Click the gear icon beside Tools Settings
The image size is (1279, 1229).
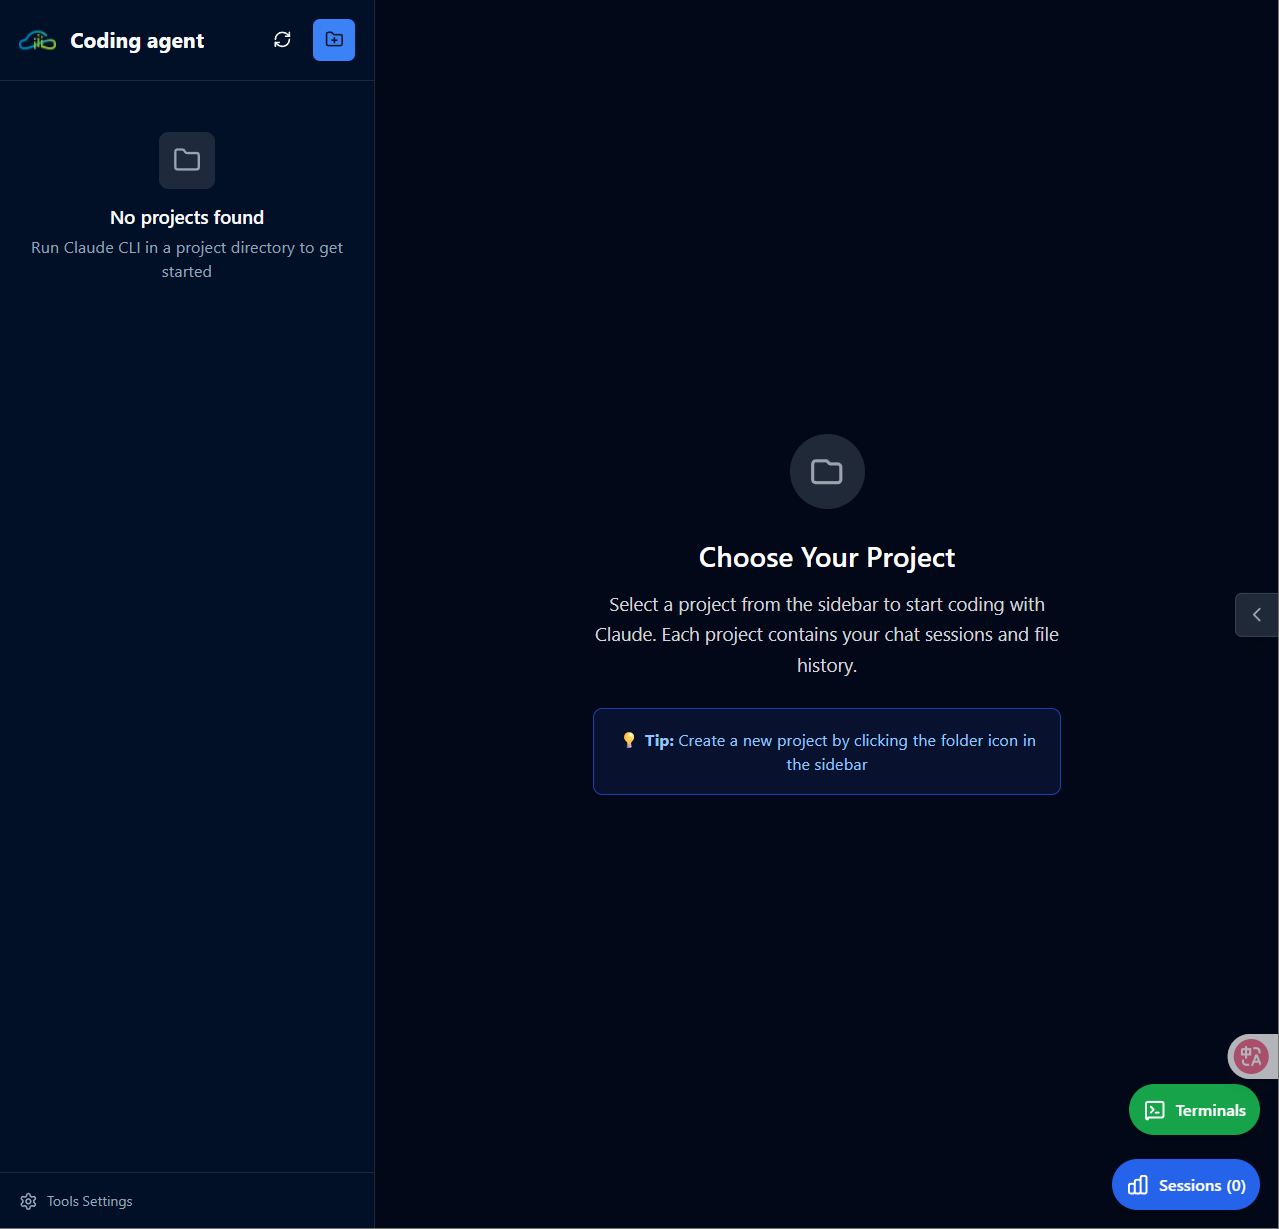tap(28, 1201)
